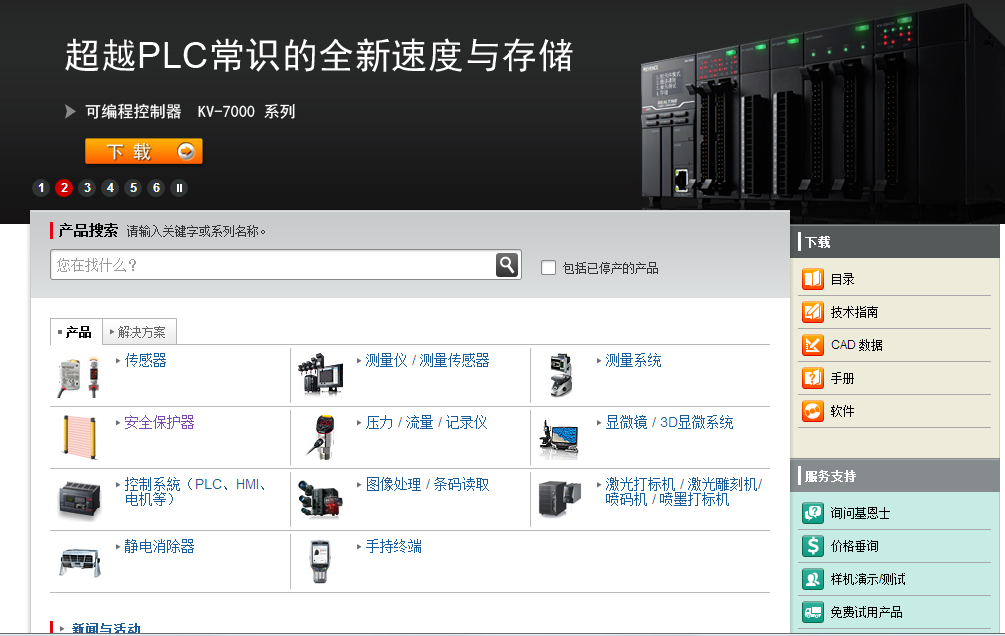Open the 图像处理 / 条码读取 link
The height and width of the screenshot is (636, 1005).
428,485
